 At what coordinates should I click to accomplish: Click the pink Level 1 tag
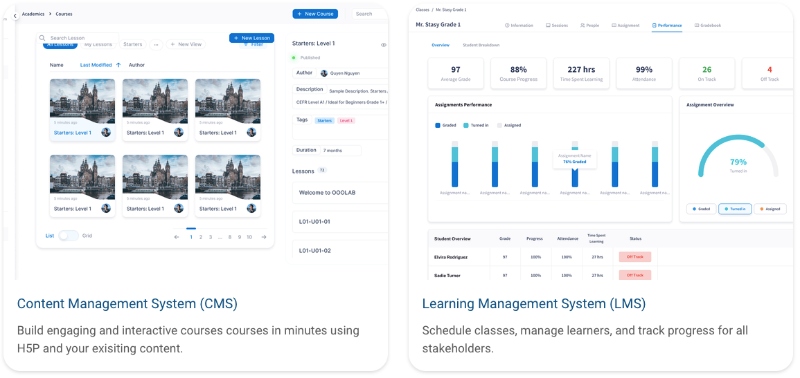(346, 120)
